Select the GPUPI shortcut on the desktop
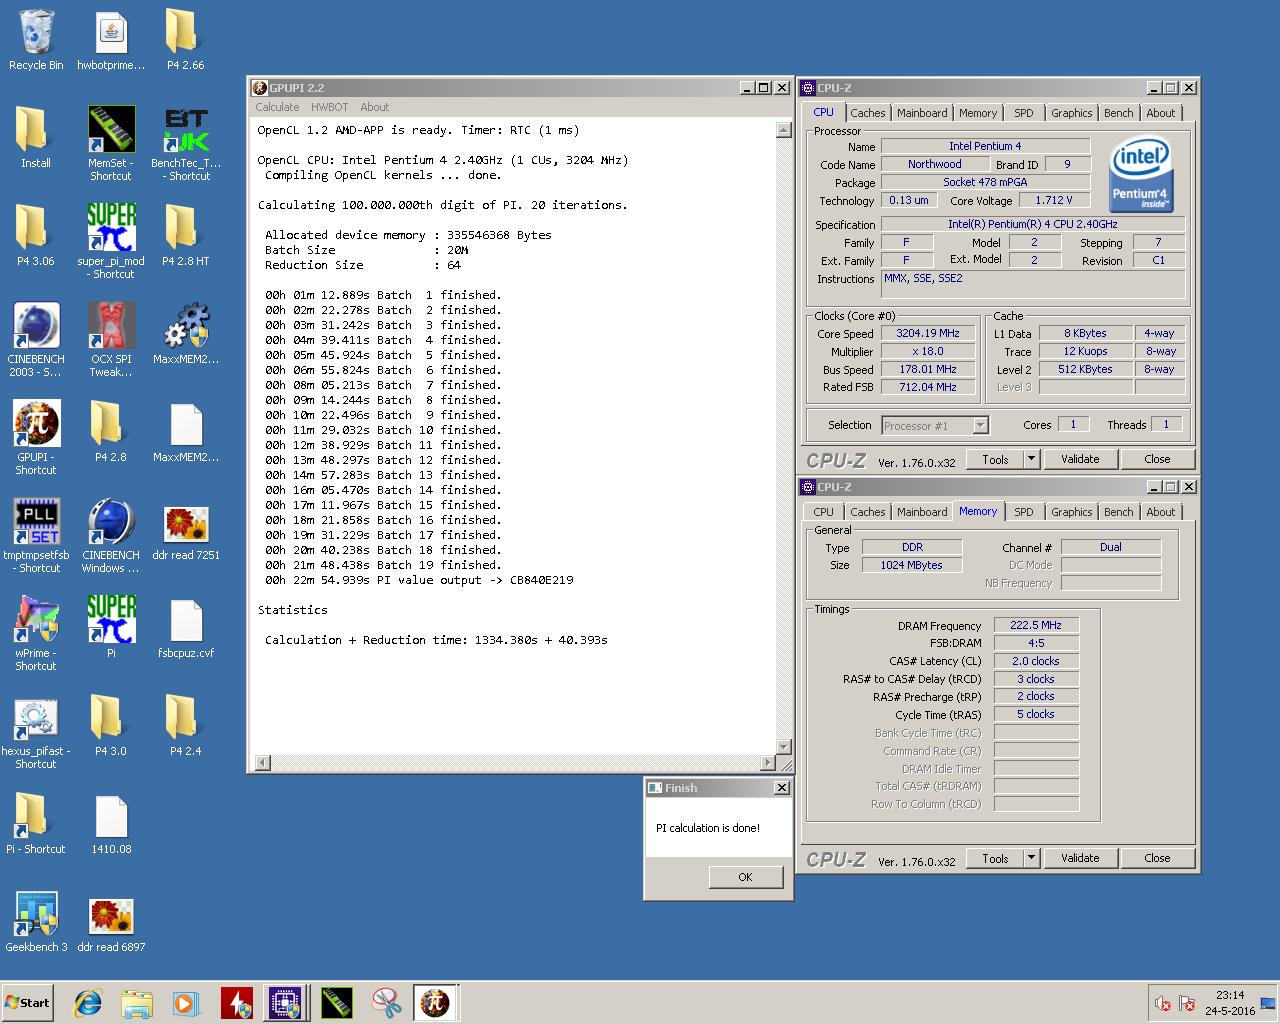The image size is (1280, 1024). click(36, 438)
